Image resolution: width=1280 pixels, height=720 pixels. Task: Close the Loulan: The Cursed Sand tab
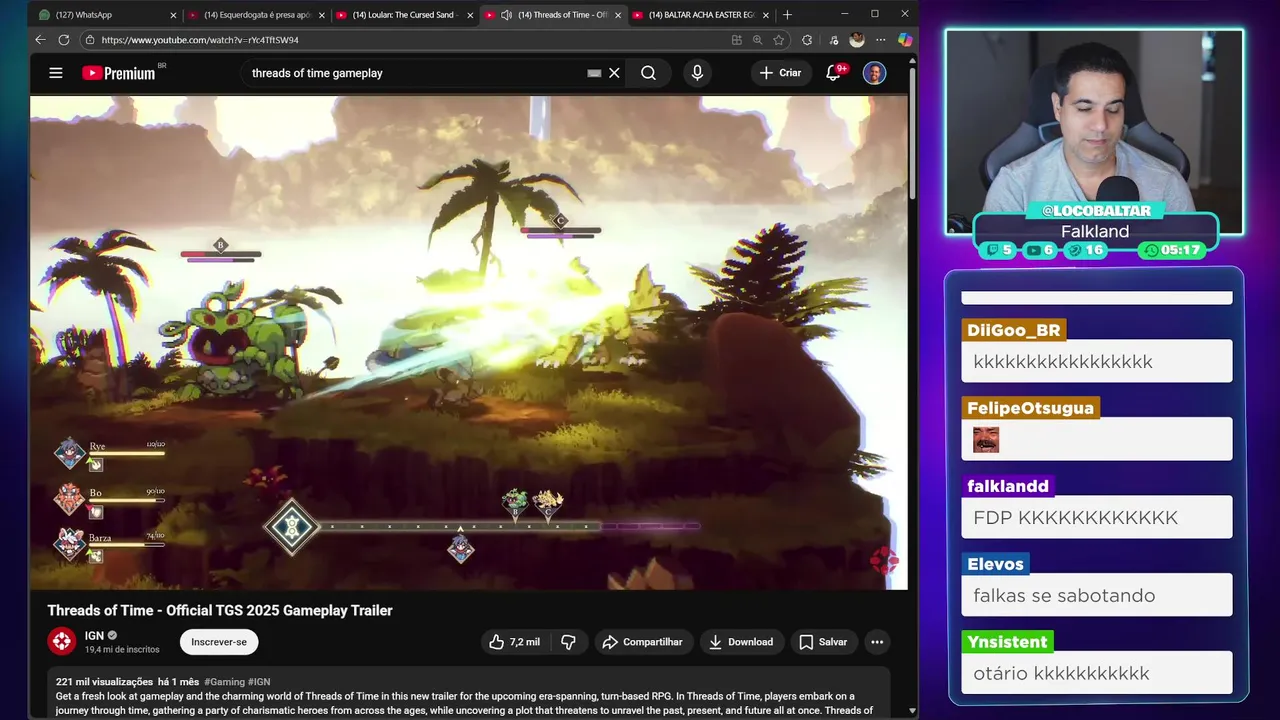(x=470, y=15)
